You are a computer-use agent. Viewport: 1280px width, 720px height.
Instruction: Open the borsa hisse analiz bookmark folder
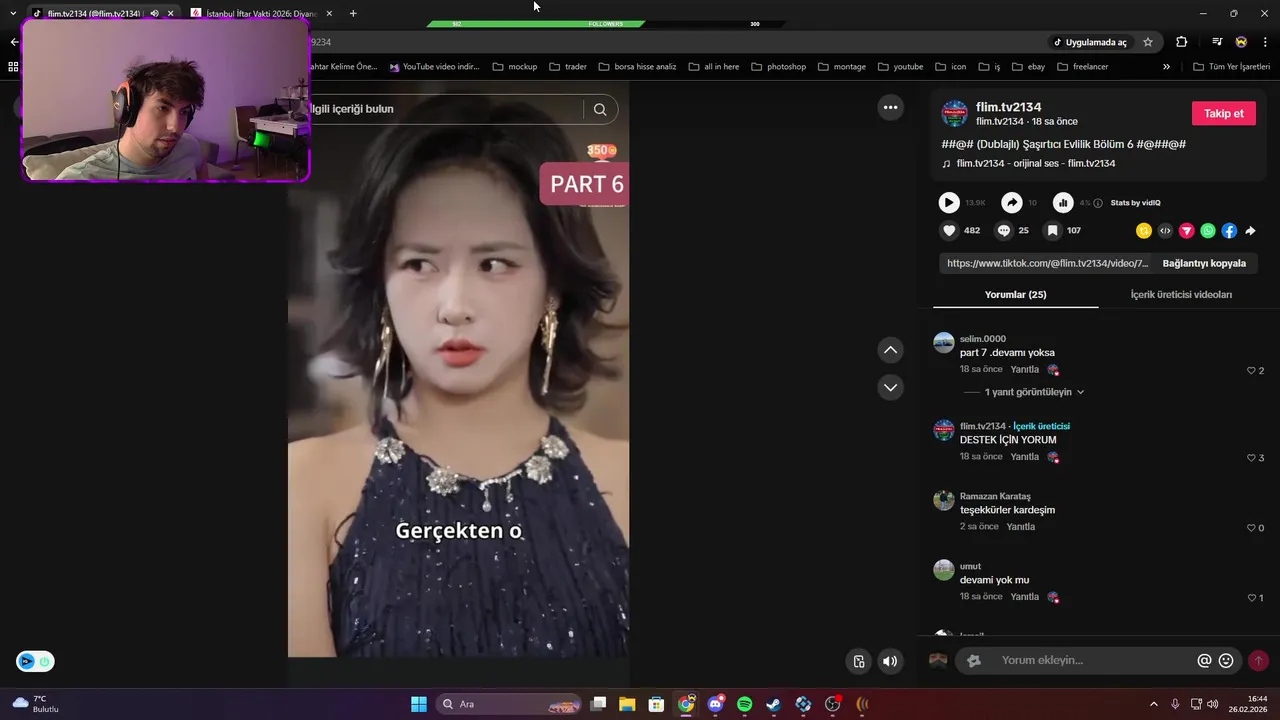click(637, 66)
